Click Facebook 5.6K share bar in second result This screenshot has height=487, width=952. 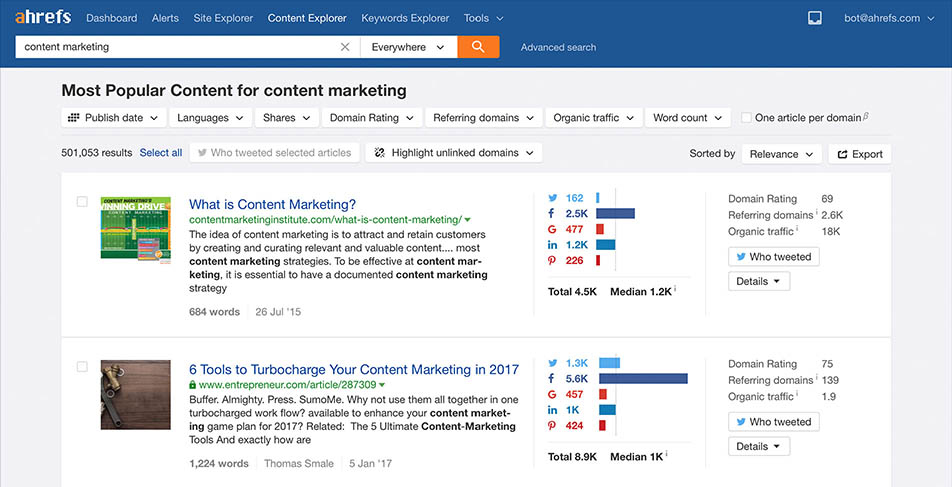644,378
